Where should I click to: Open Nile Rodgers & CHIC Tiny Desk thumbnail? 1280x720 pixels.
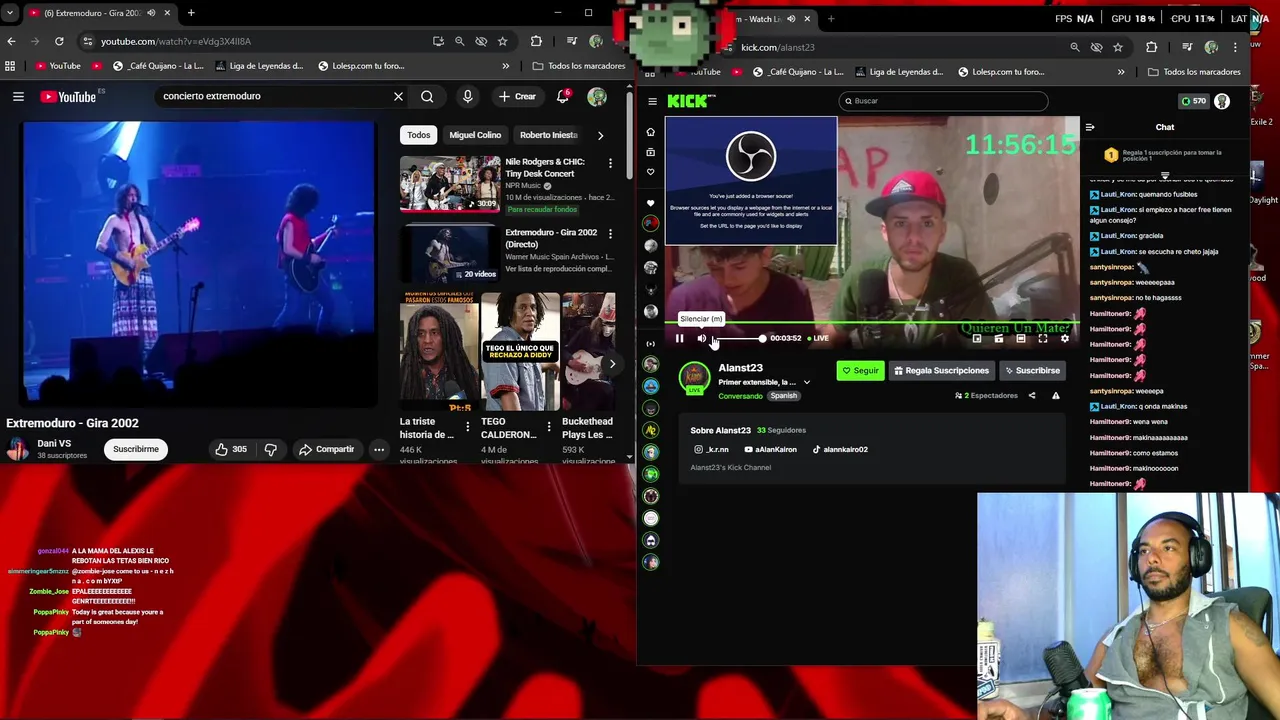pyautogui.click(x=450, y=183)
